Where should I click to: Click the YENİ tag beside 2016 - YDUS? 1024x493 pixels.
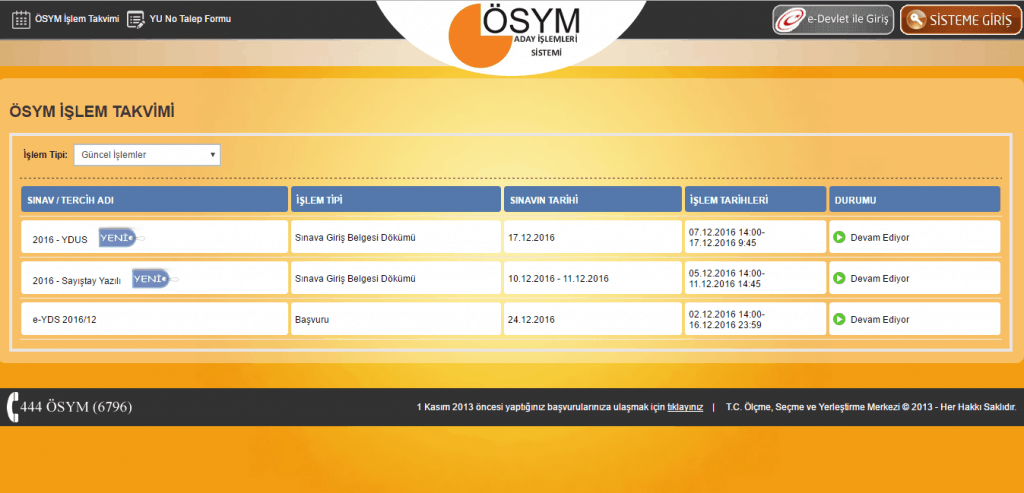pos(119,238)
